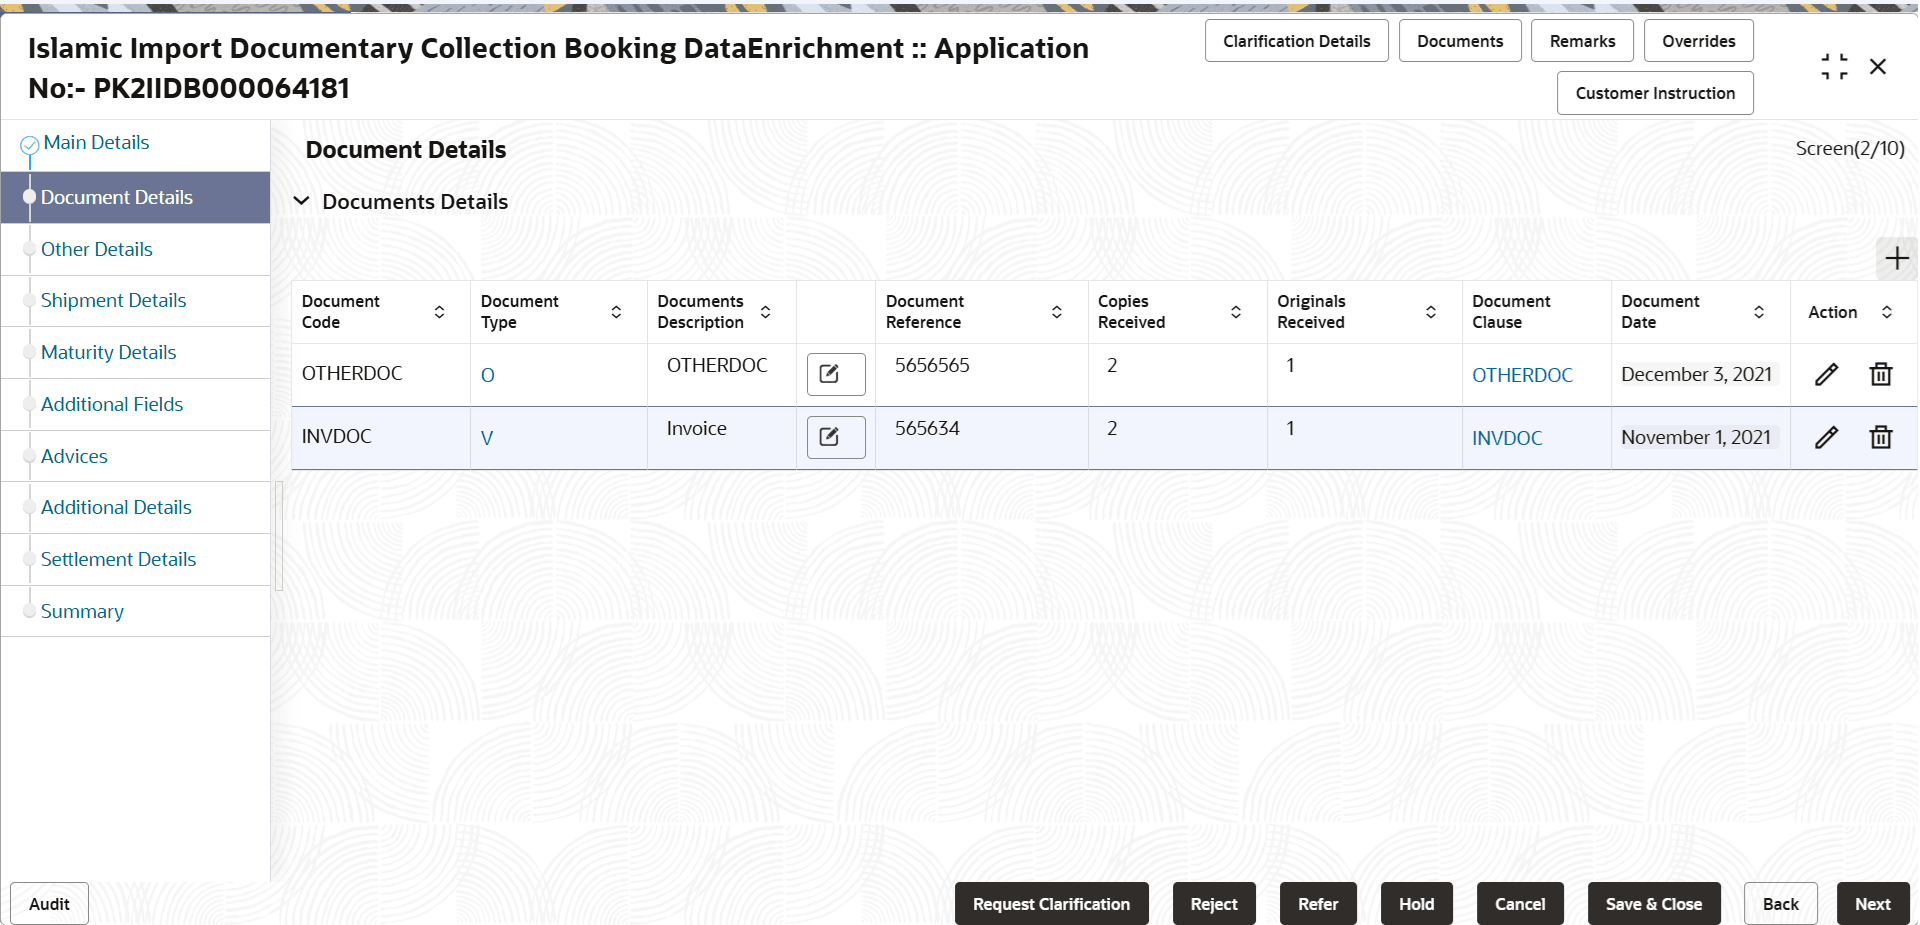Switch to Maturity Details step
1920x925 pixels.
108,353
